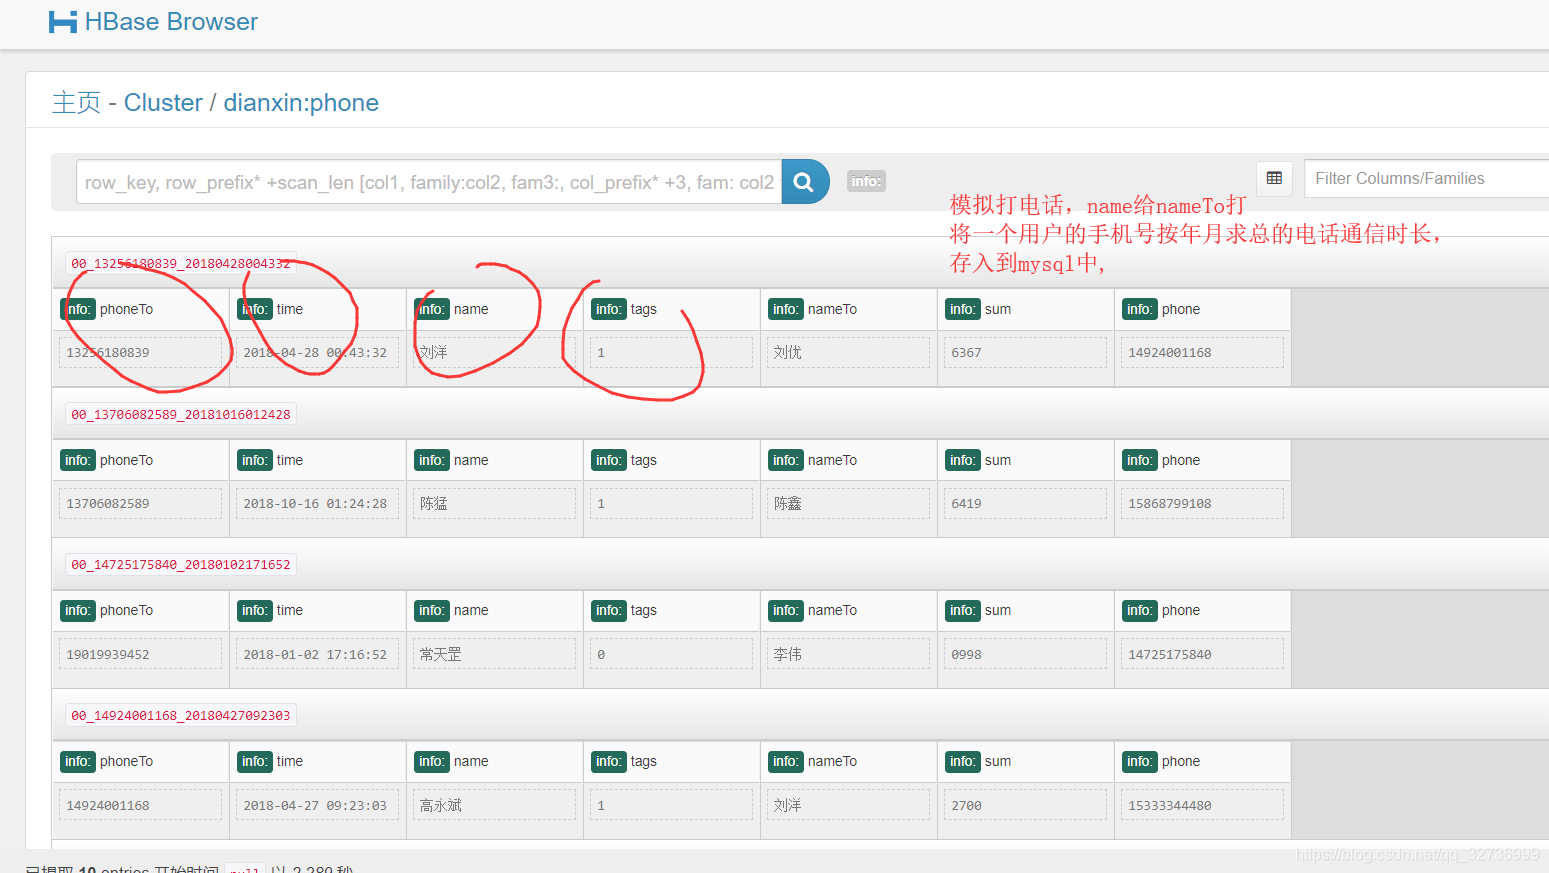Screen dimensions: 1549x873
Task: Select row key 00_13706082589_20181016012428
Action: [x=181, y=414]
